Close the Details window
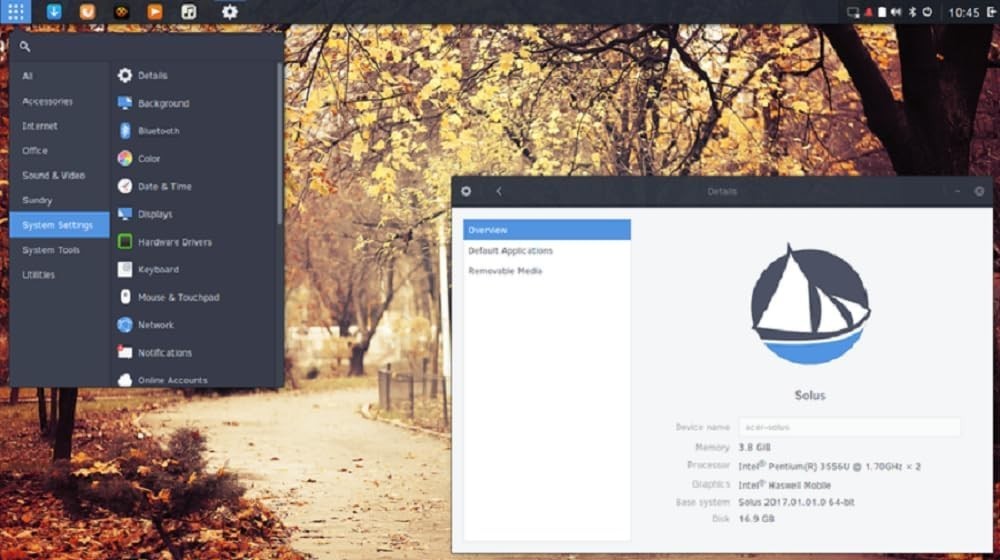The image size is (1000, 560). 979,191
